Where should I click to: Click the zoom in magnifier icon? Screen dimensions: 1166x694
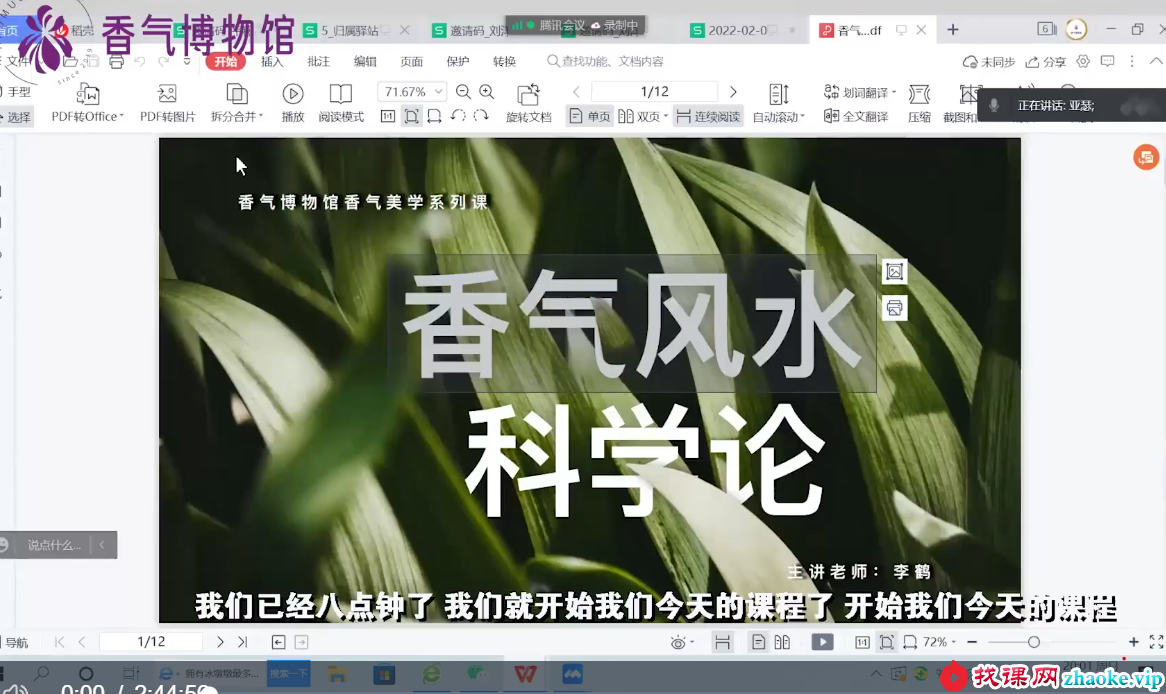click(x=486, y=91)
